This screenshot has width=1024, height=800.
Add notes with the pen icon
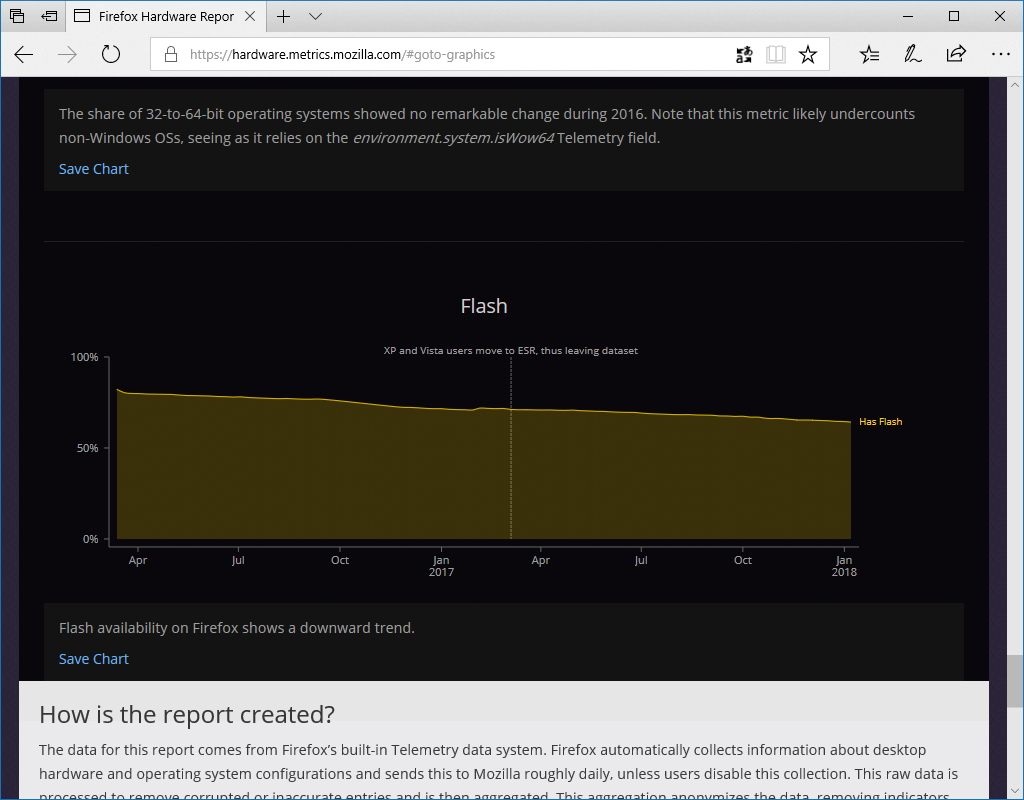pos(912,54)
